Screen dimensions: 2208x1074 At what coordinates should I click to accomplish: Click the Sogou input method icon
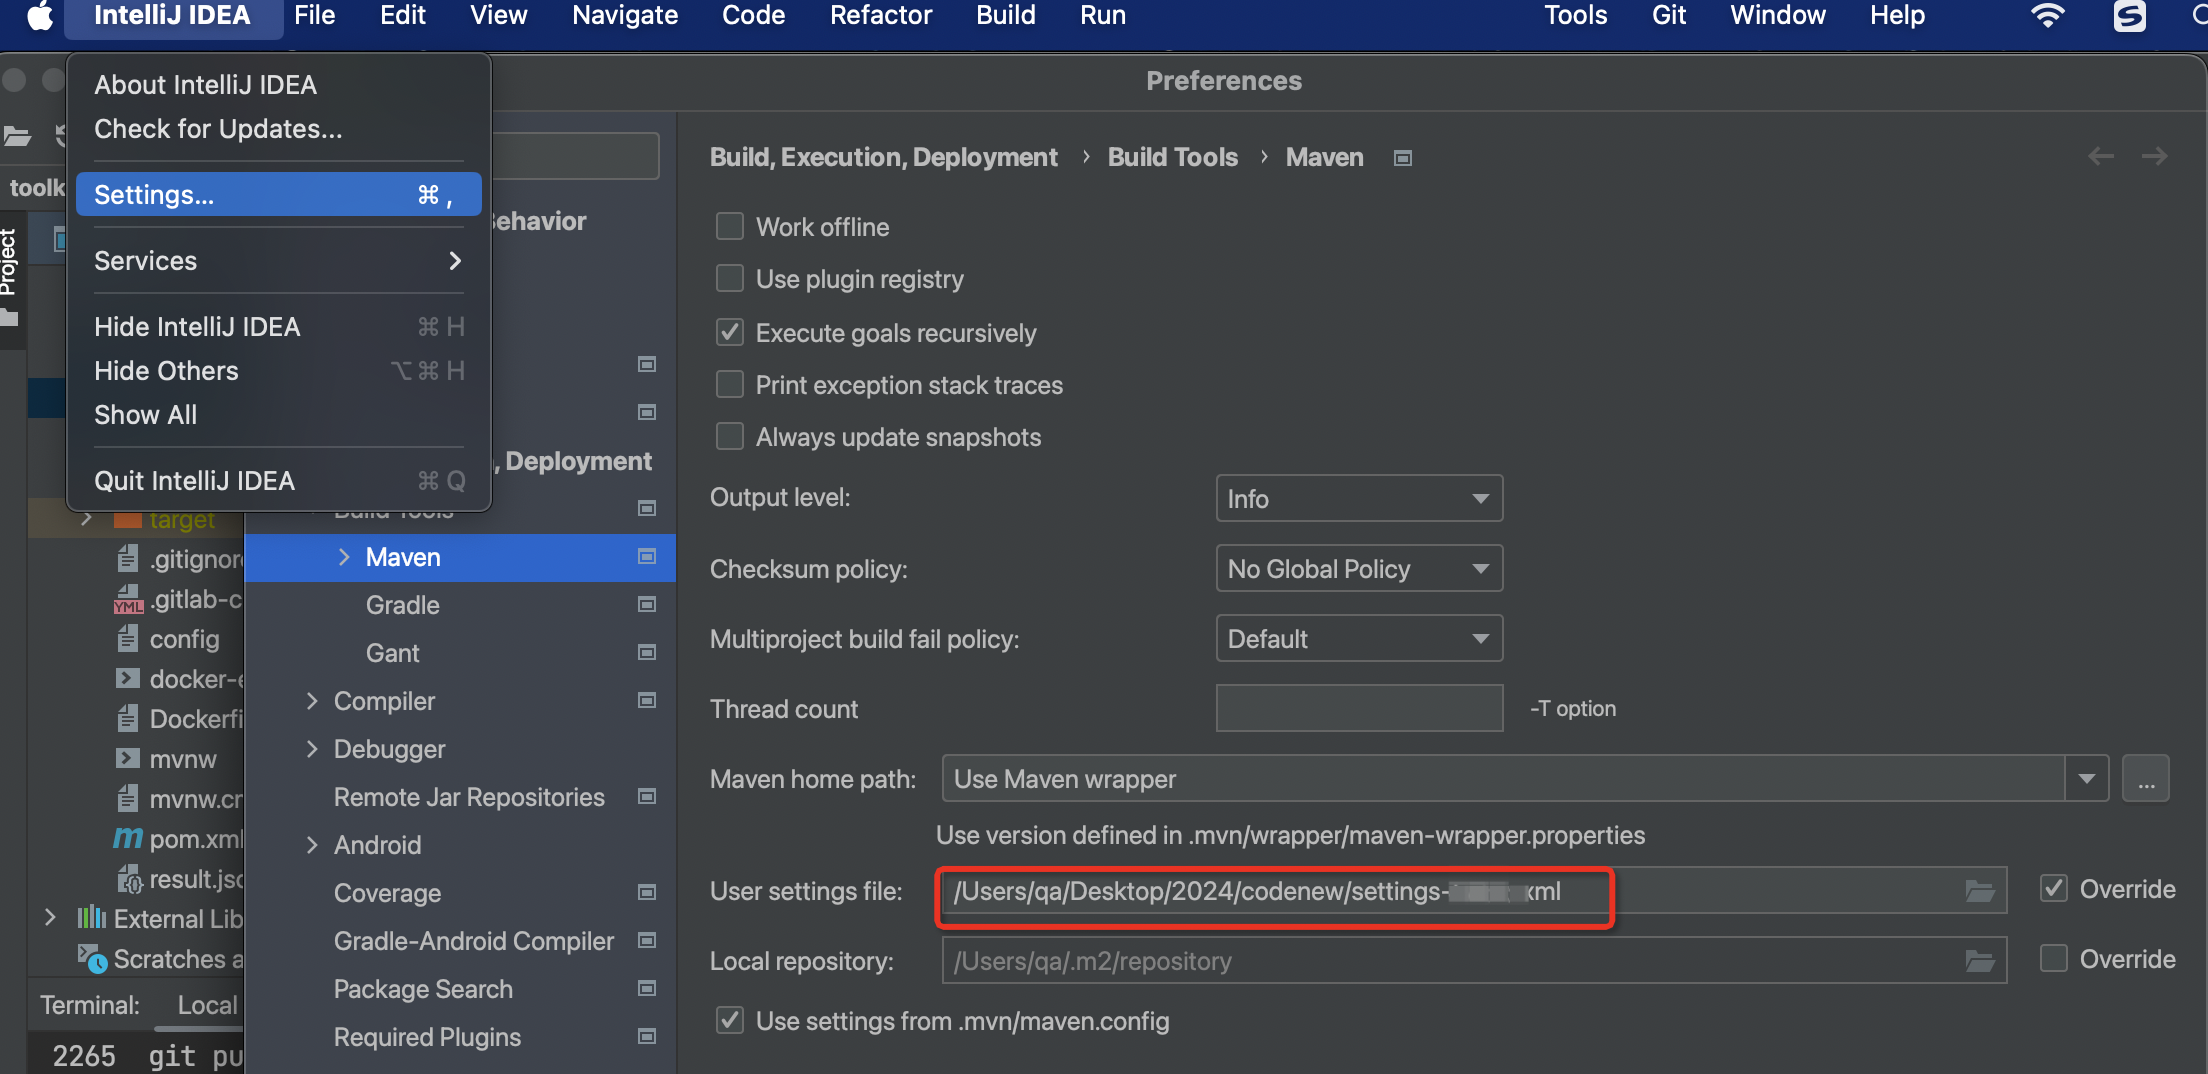(x=2130, y=16)
